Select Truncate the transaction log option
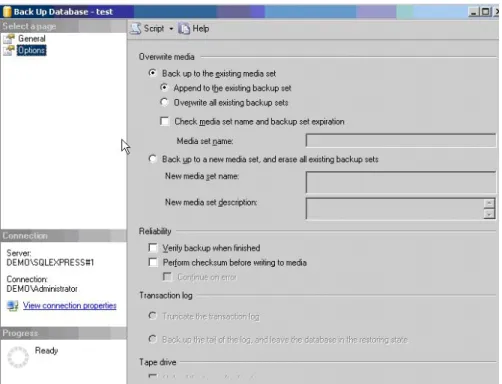Viewport: 502px width, 384px height. 152,316
